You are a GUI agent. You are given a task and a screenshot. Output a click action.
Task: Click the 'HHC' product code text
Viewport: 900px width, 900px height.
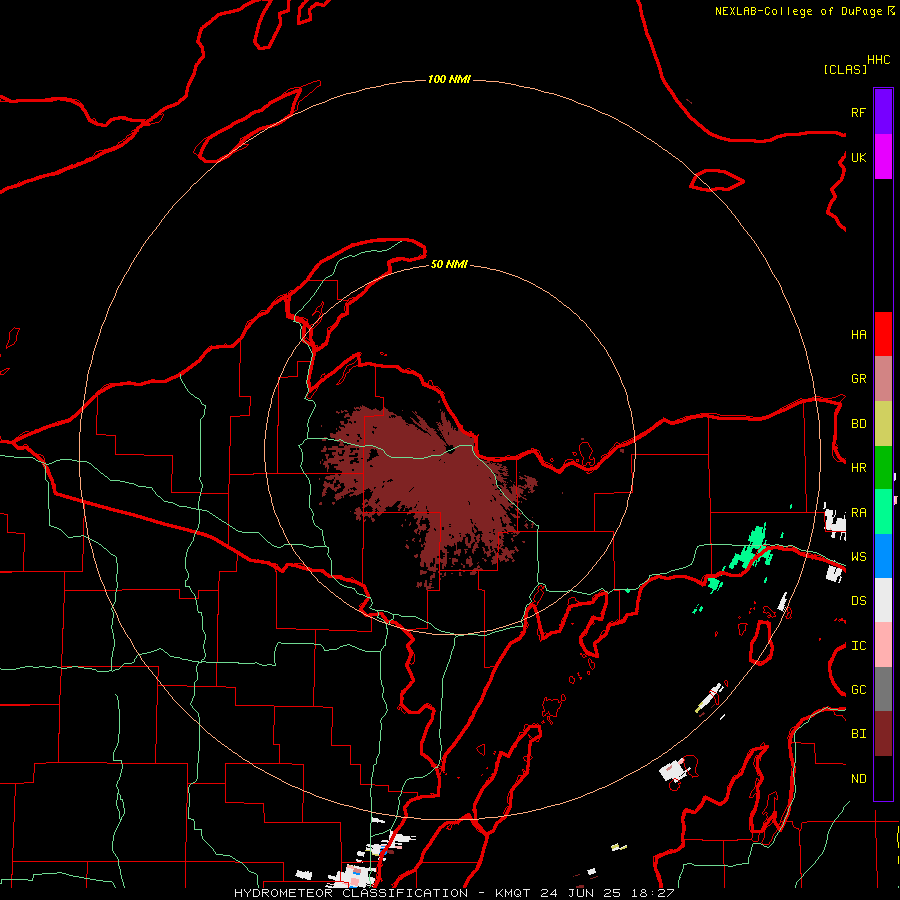(878, 60)
